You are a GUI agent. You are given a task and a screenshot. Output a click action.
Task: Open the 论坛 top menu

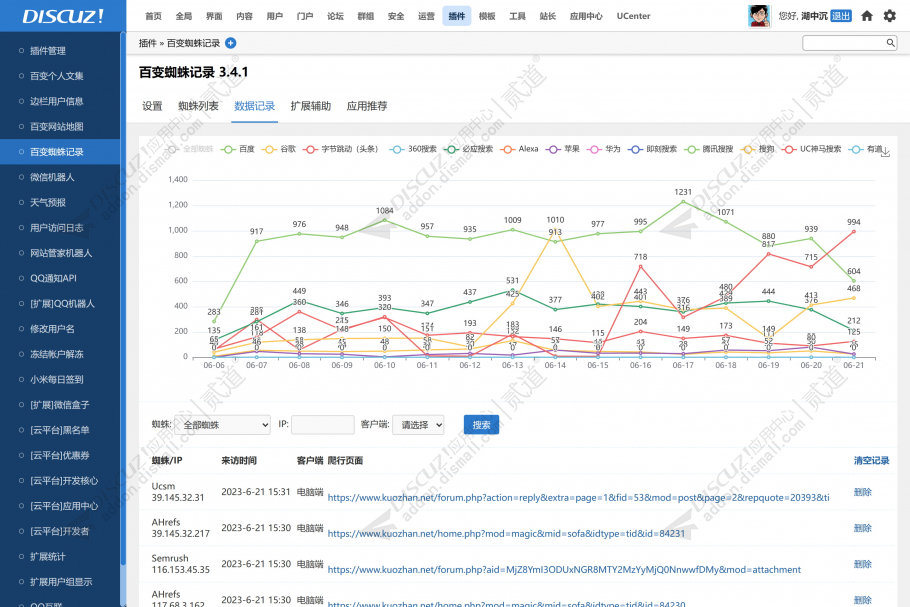(x=335, y=16)
